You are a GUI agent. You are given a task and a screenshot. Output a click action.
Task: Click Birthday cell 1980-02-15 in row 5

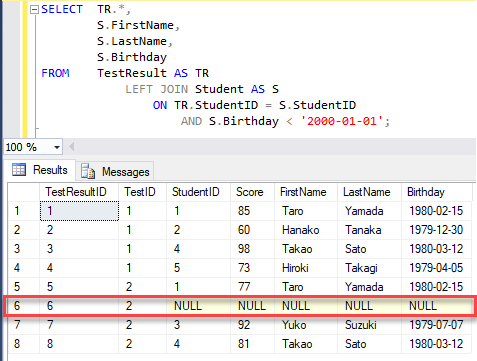click(437, 287)
